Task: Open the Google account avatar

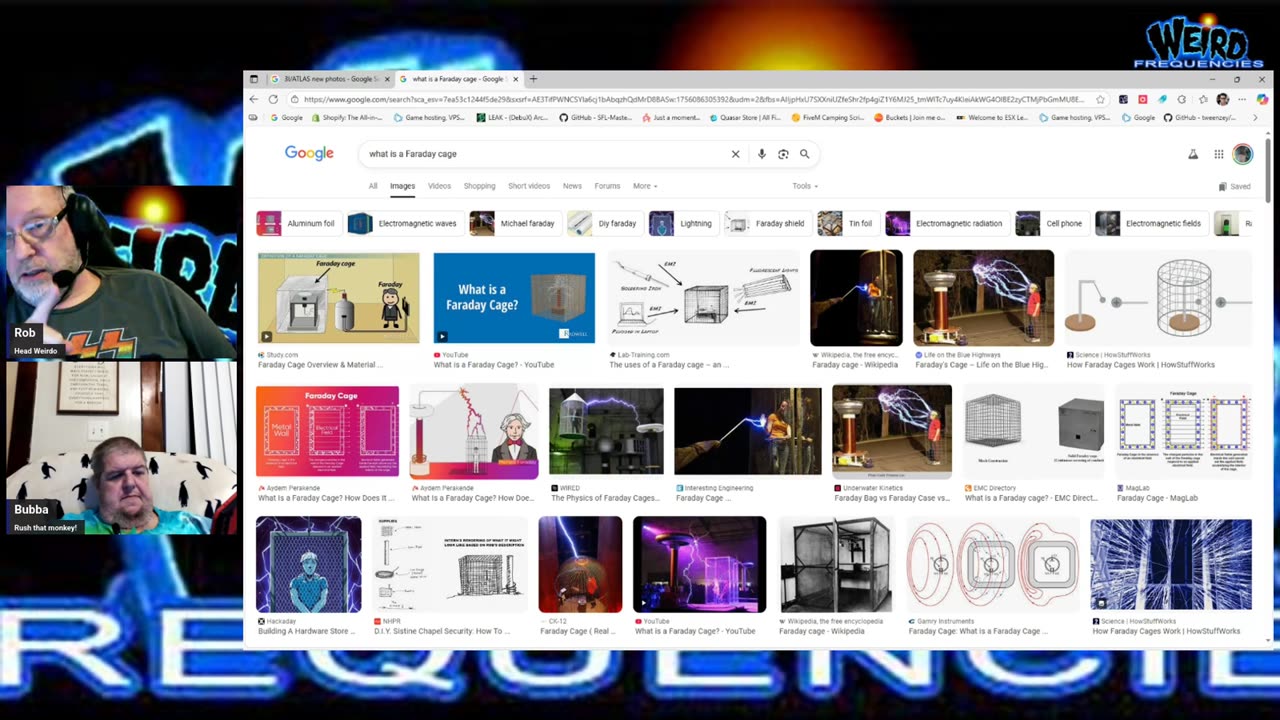Action: pos(1242,154)
